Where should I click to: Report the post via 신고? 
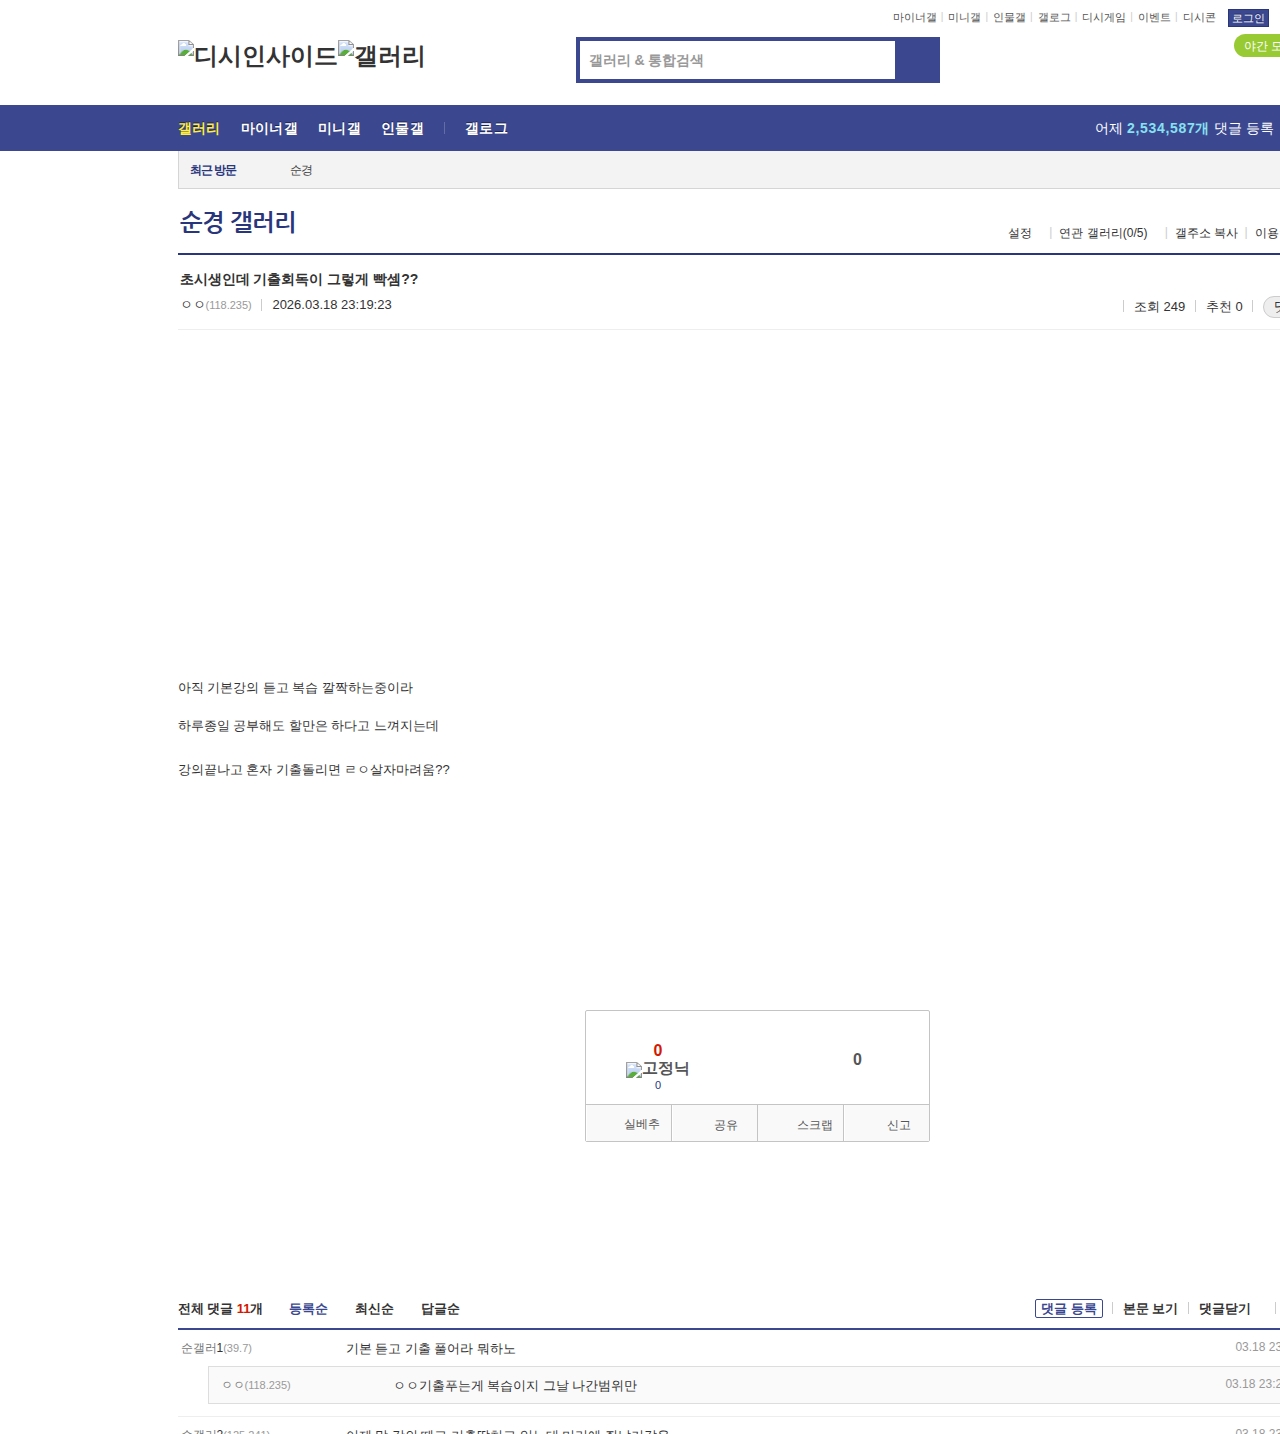(x=898, y=1125)
